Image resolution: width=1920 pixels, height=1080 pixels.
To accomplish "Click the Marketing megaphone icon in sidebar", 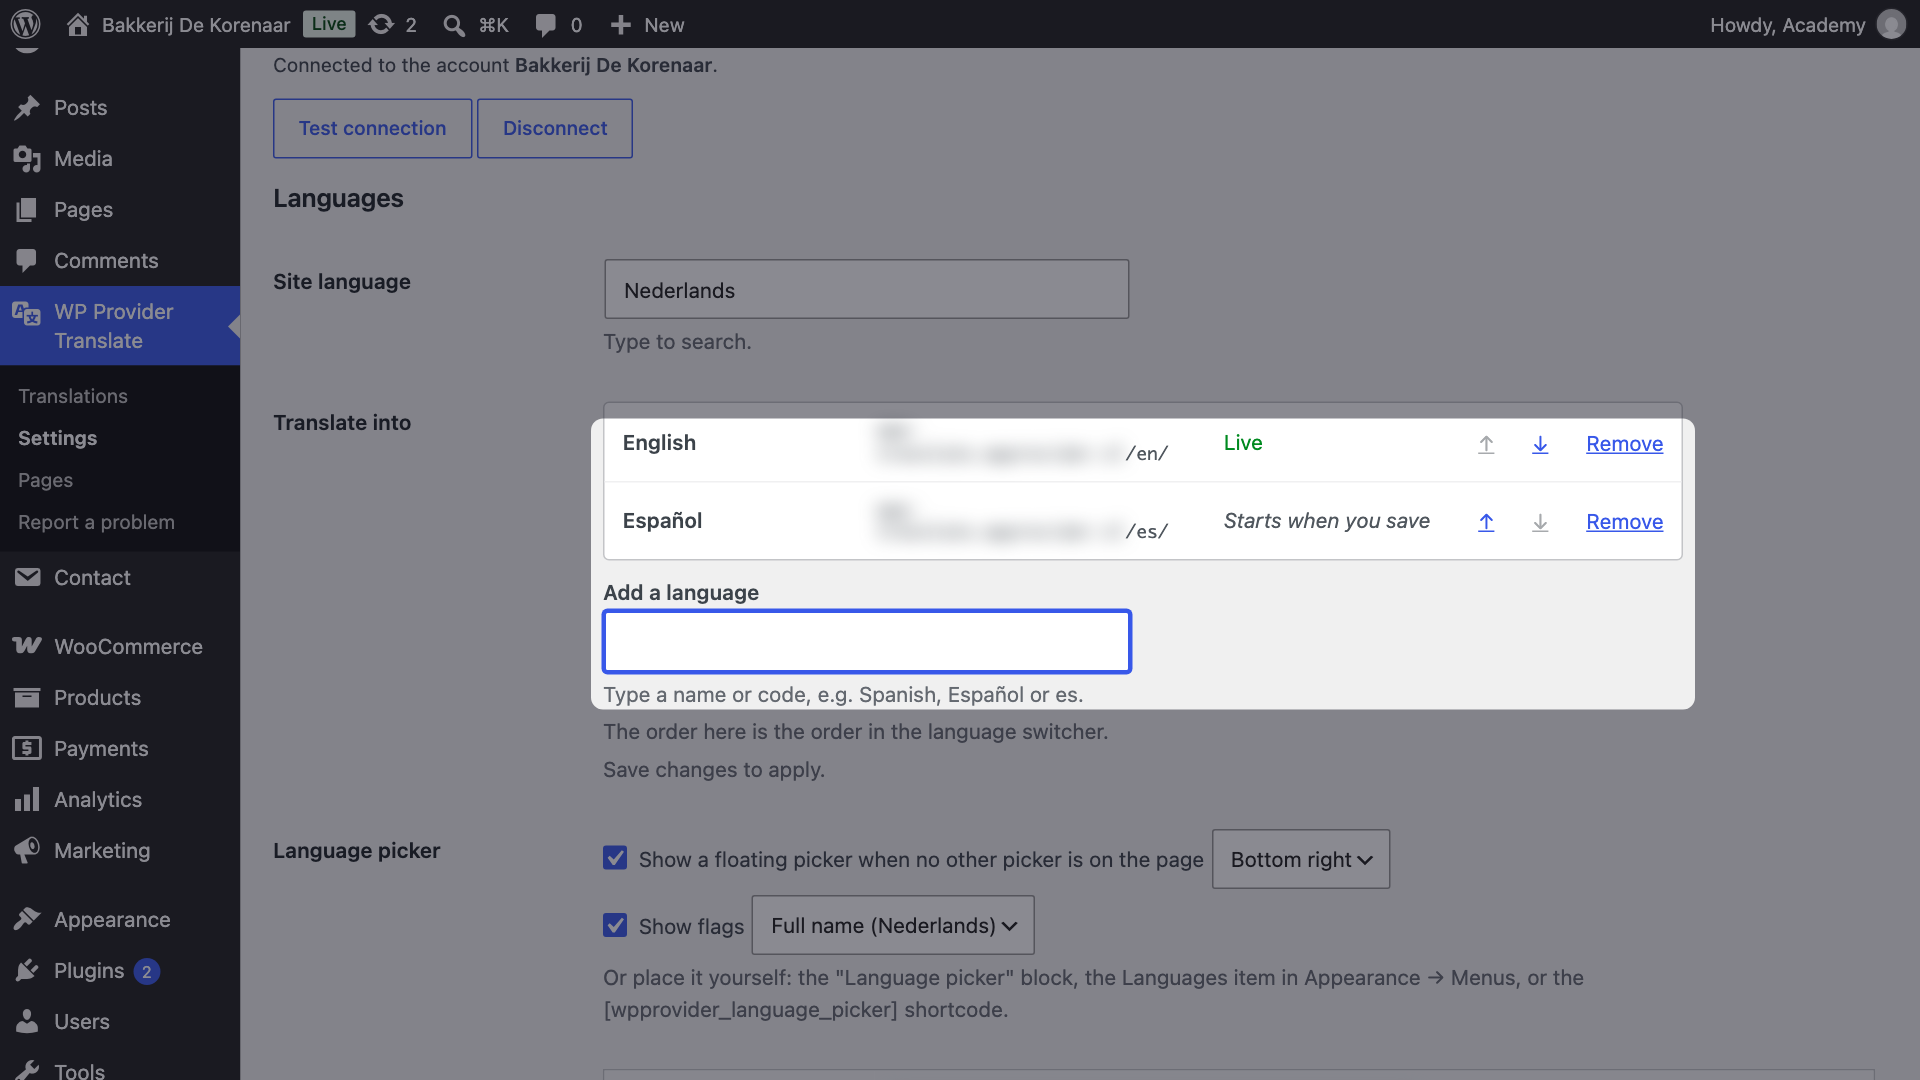I will (x=27, y=850).
